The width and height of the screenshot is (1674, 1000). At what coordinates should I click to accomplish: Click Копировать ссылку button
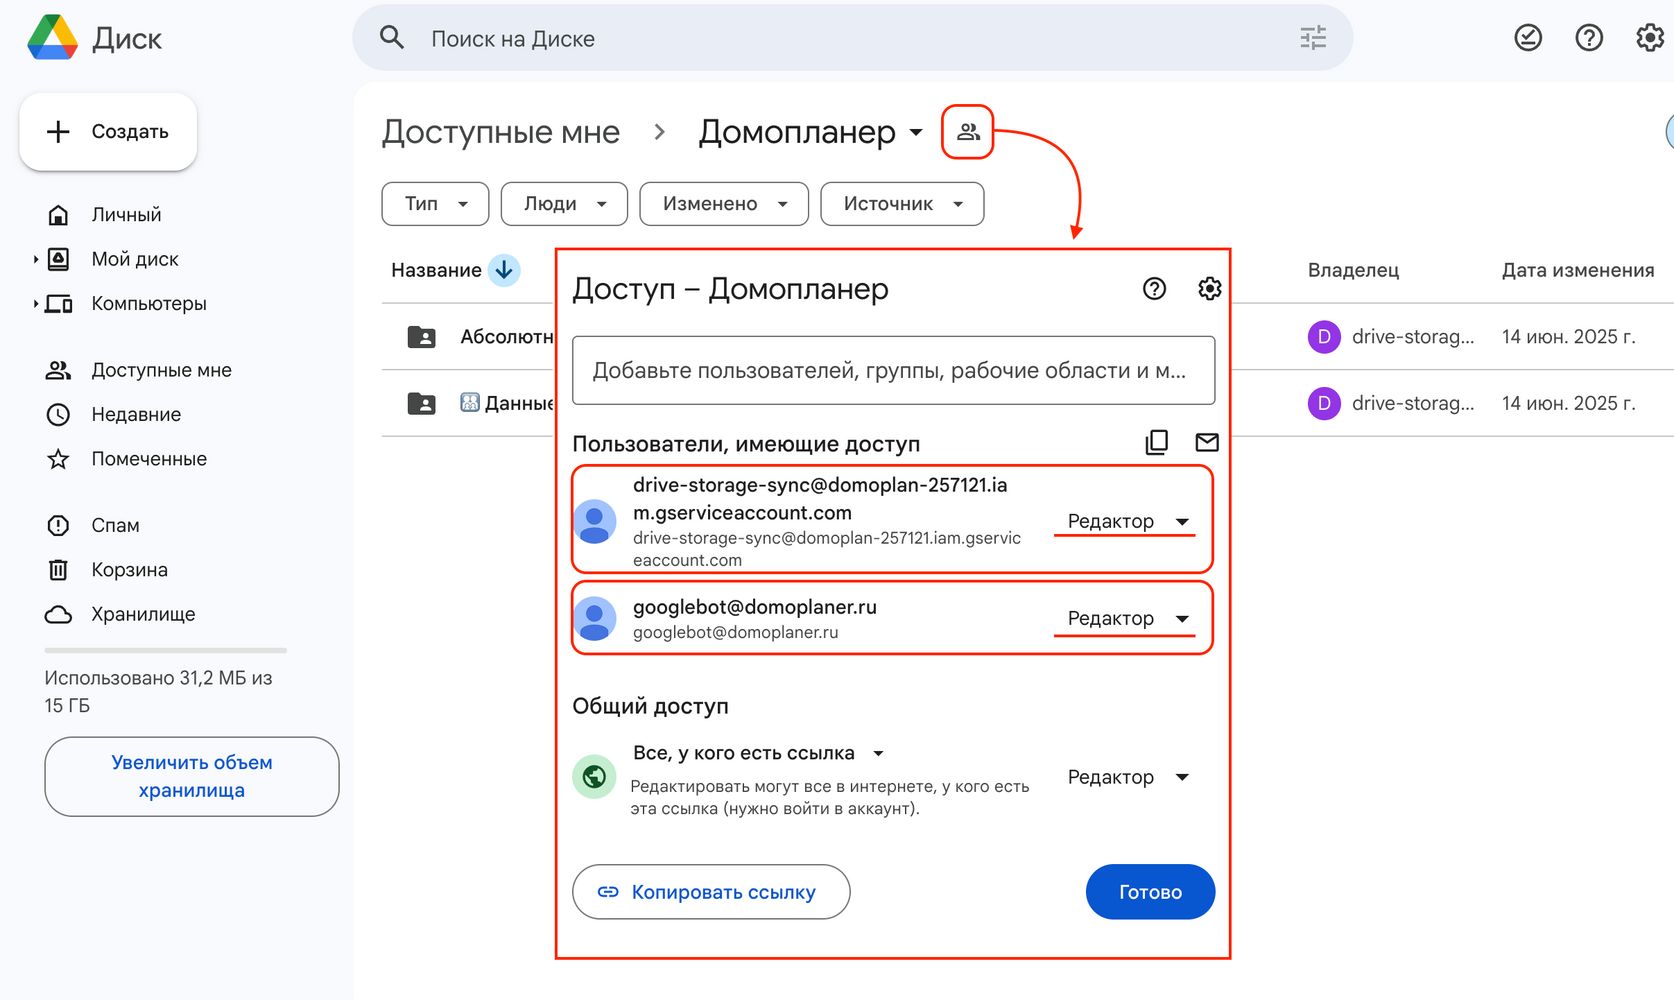(x=710, y=892)
